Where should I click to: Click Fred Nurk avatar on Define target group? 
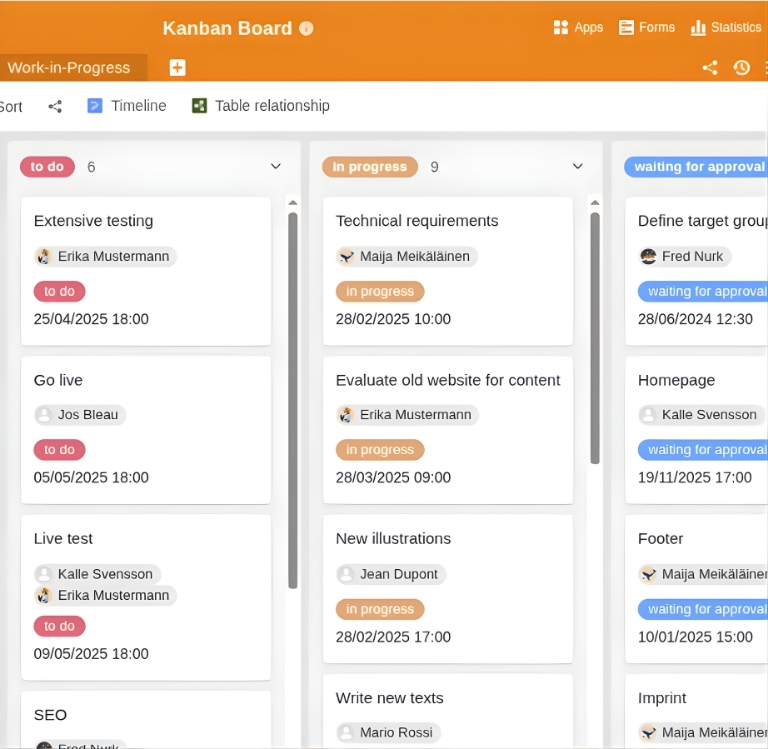pos(648,256)
